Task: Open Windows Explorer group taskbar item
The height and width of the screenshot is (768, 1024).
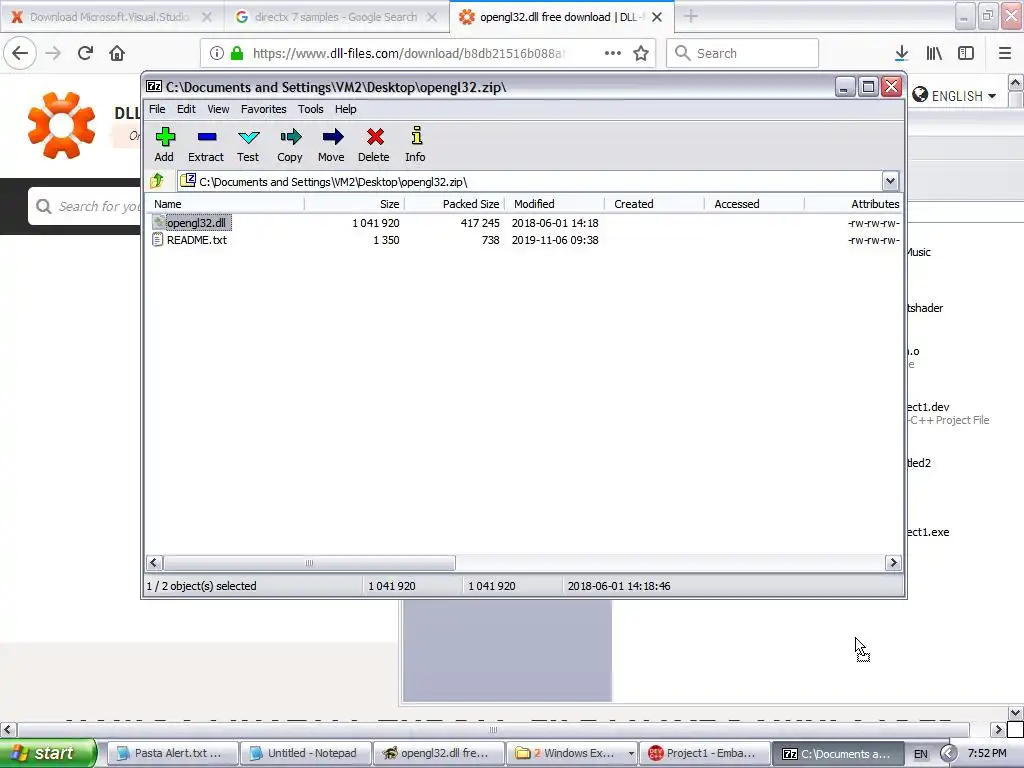Action: [x=572, y=753]
